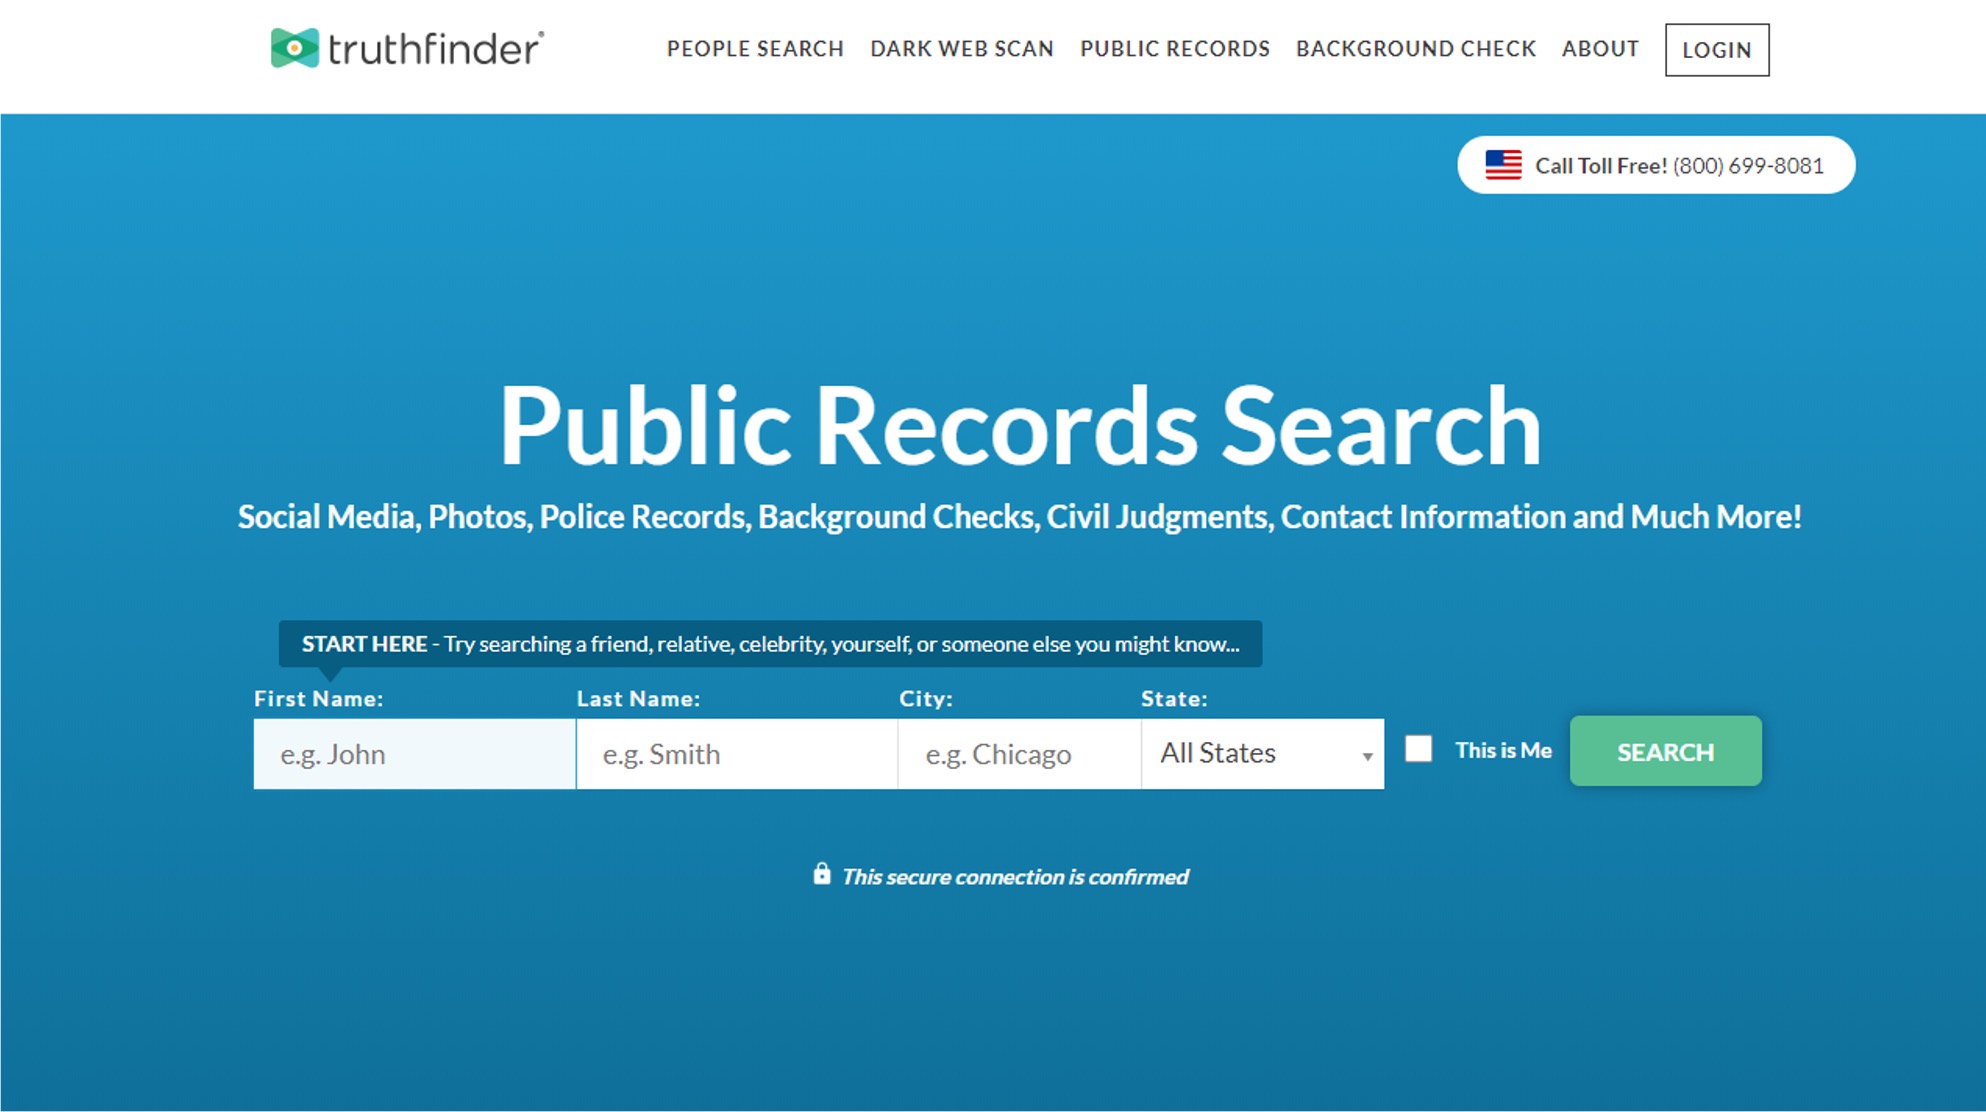Viewport: 1986px width, 1112px height.
Task: Toggle the This is Me option
Action: pyautogui.click(x=1421, y=749)
